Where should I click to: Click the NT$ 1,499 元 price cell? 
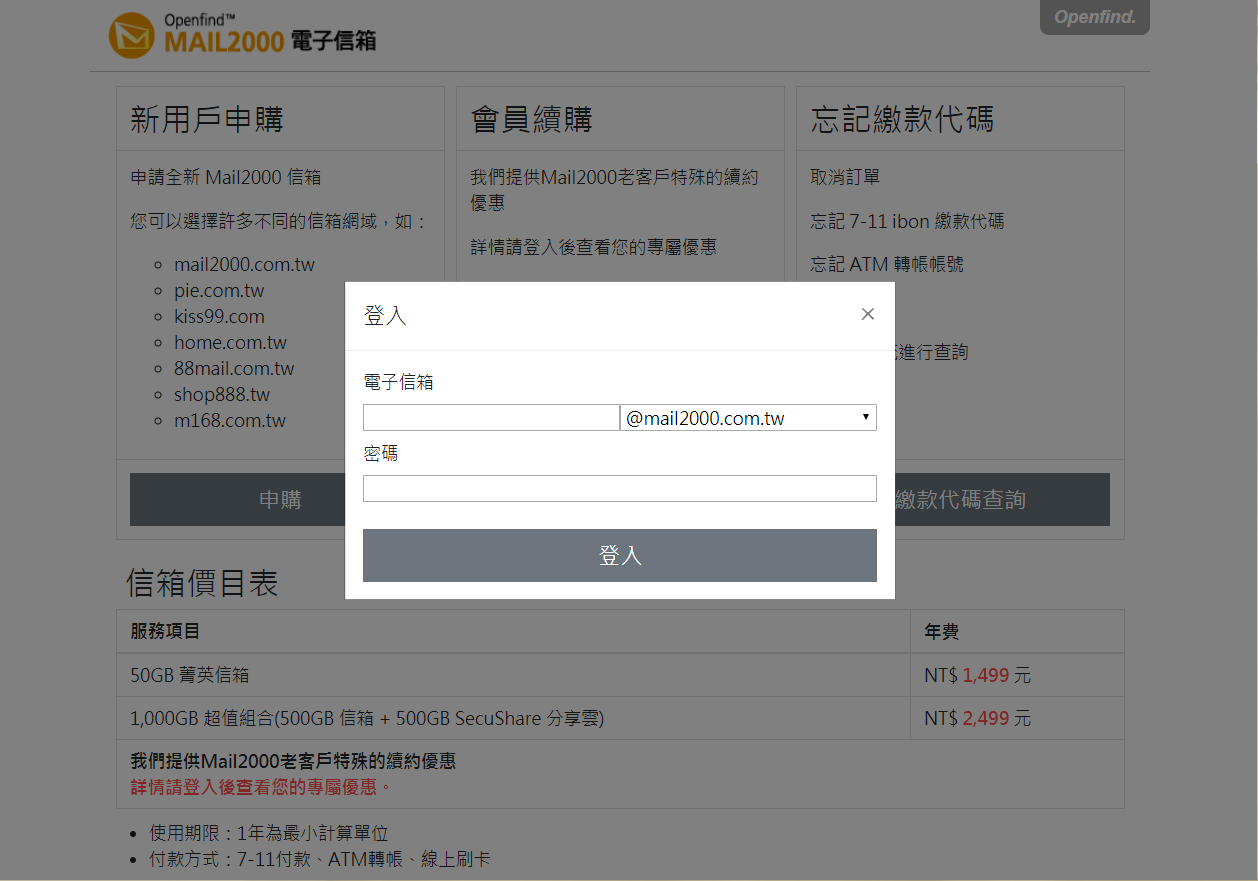tap(1017, 675)
